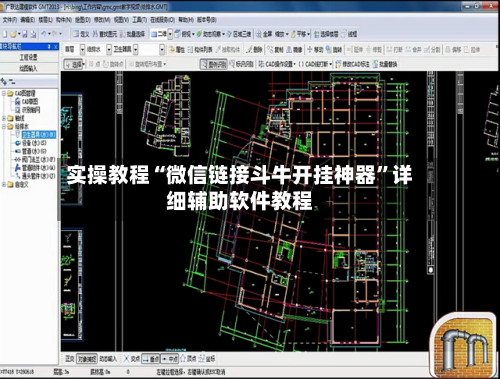Image resolution: width=500 pixels, height=379 pixels.
Task: Open the 给排水 discipline dropdown
Action: pos(109,50)
